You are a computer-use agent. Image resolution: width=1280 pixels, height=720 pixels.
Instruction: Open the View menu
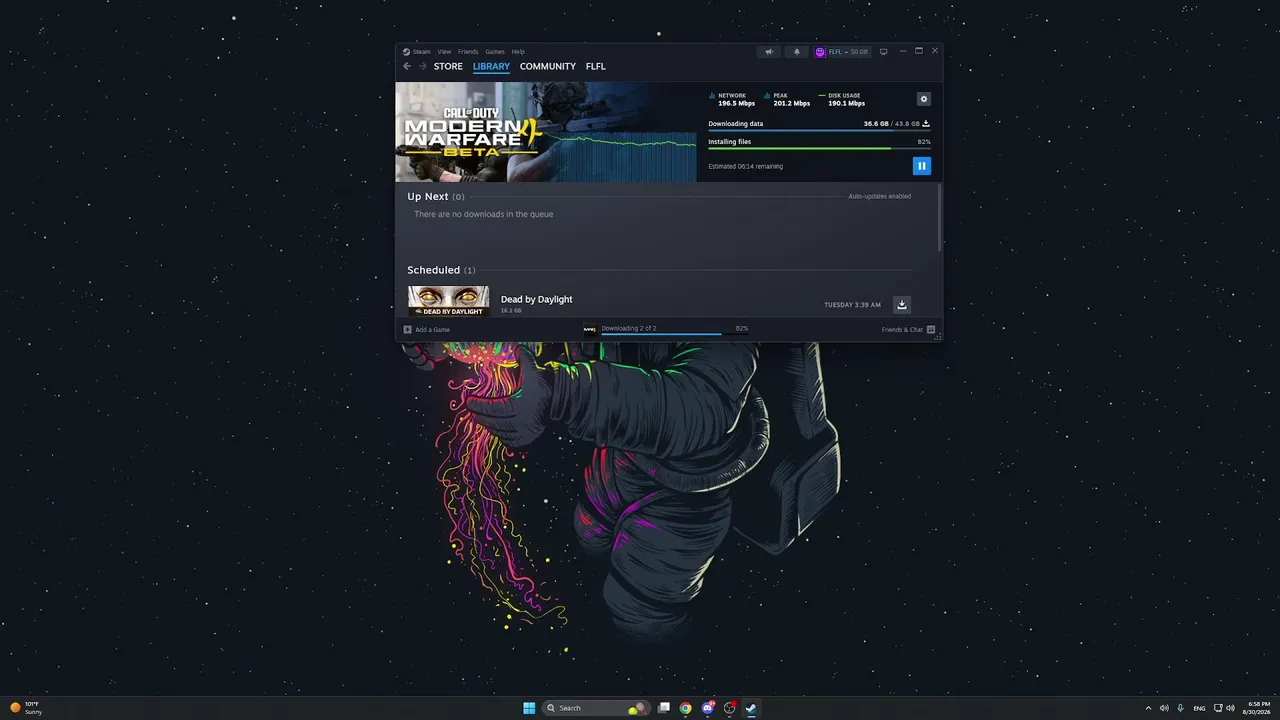(x=444, y=52)
